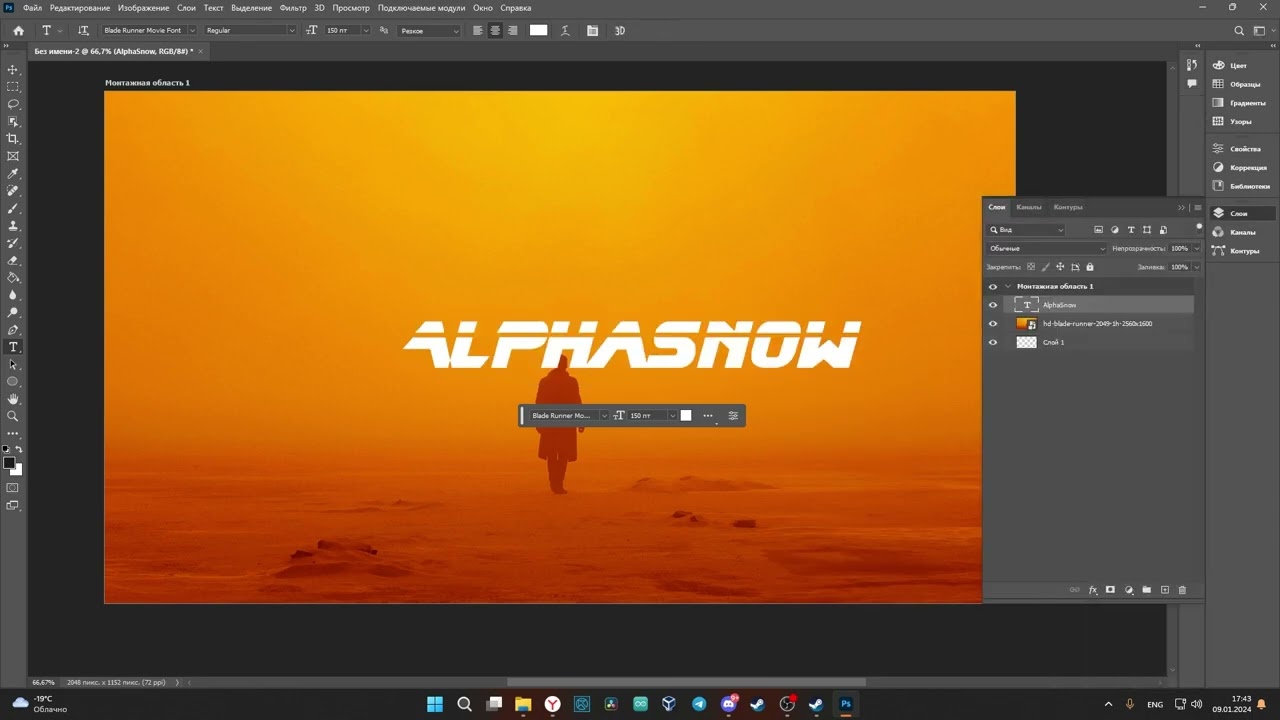Open layer filter type Вид dropdown

(x=1027, y=230)
